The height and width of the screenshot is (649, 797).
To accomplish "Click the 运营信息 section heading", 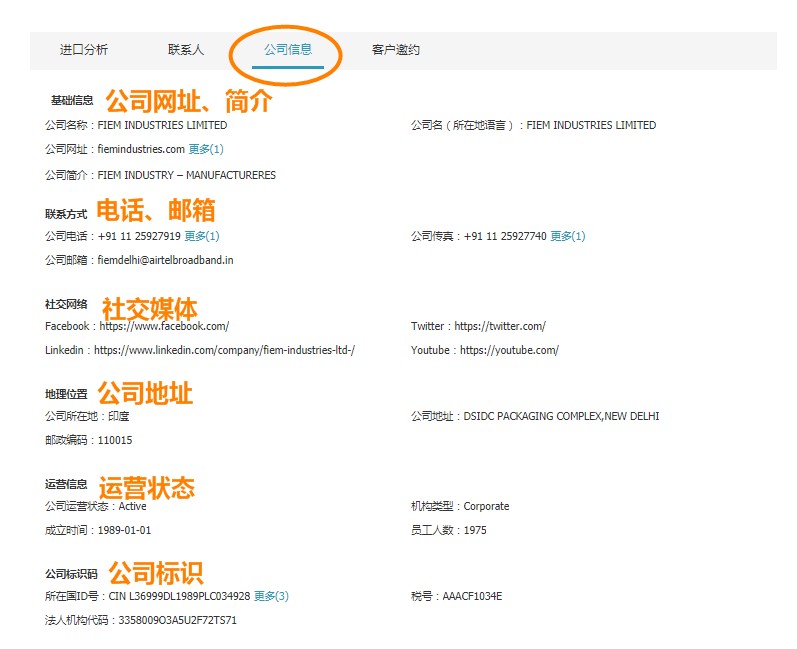I will point(66,484).
